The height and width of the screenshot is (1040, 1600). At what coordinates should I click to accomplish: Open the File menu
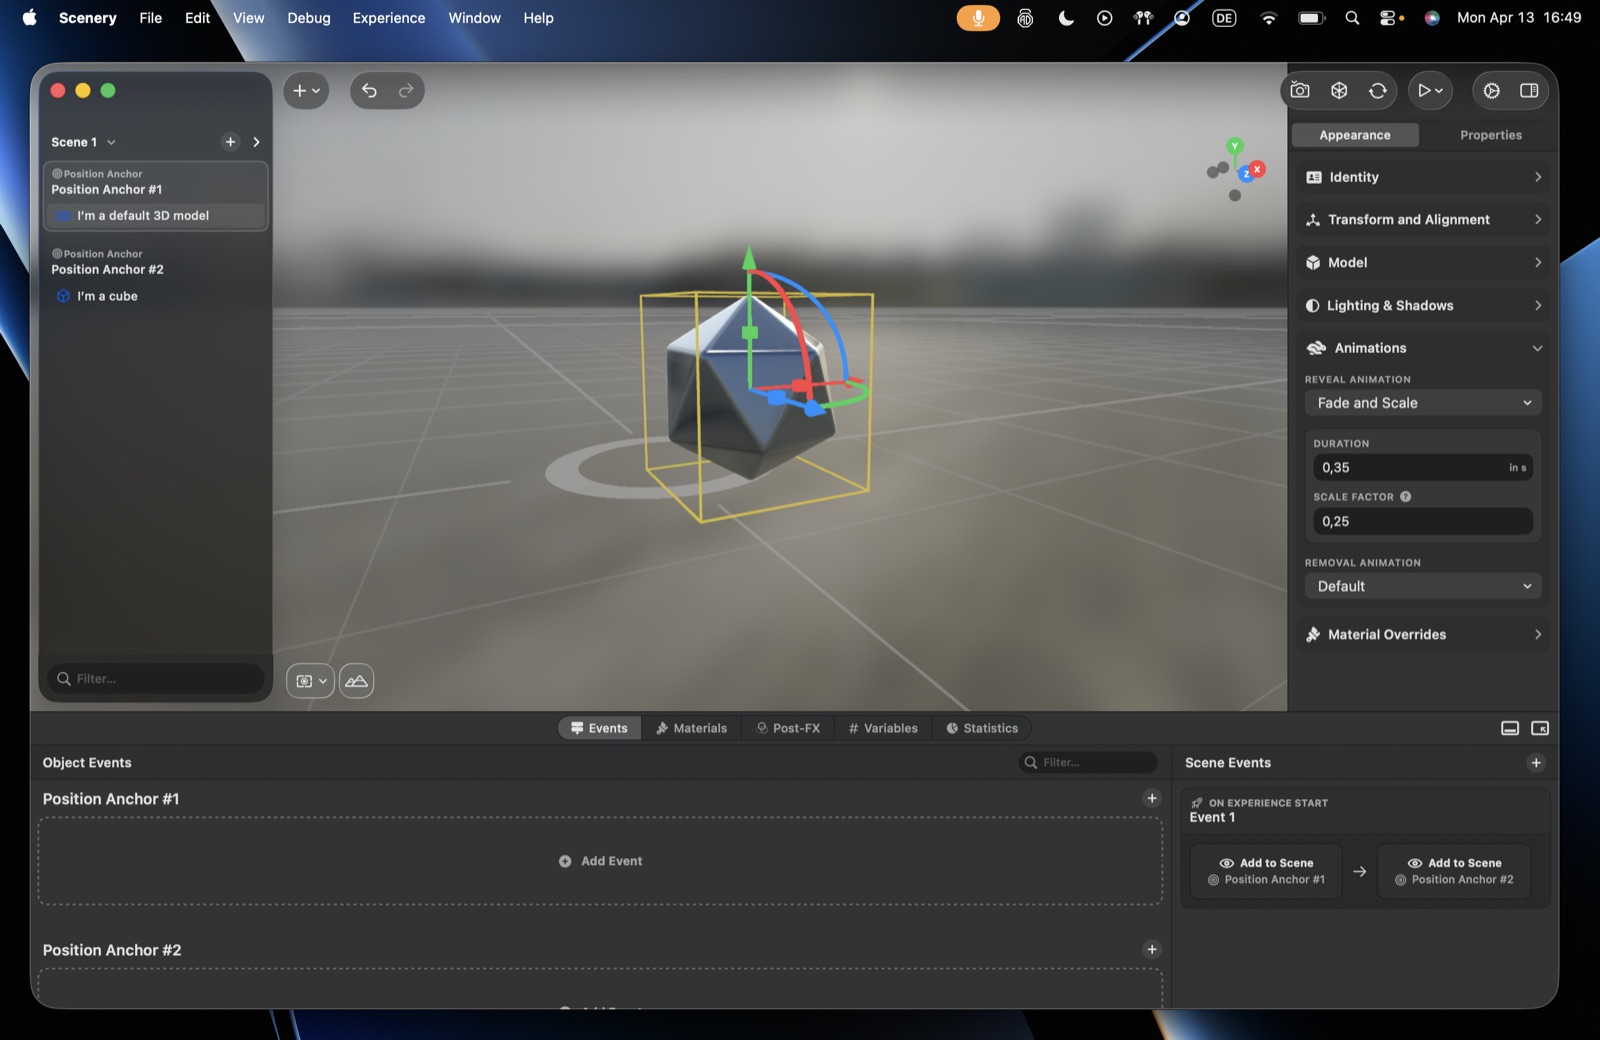tap(150, 18)
